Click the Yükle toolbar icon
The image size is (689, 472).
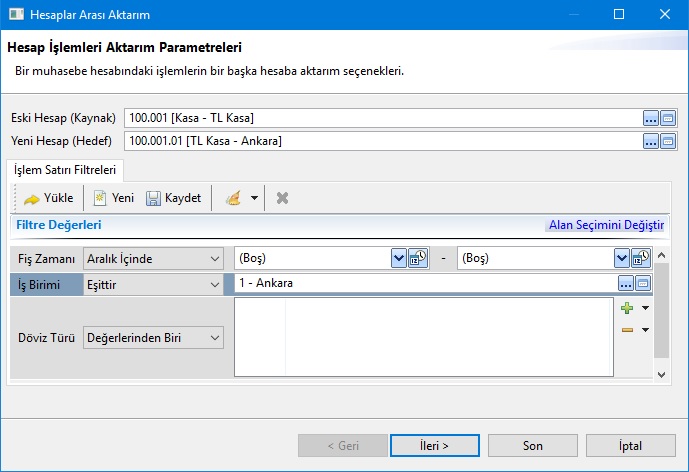[x=48, y=198]
